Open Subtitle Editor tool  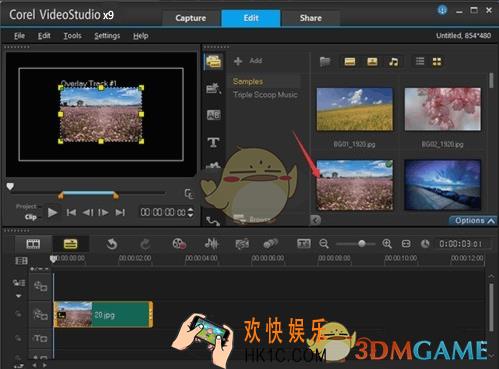(x=304, y=244)
